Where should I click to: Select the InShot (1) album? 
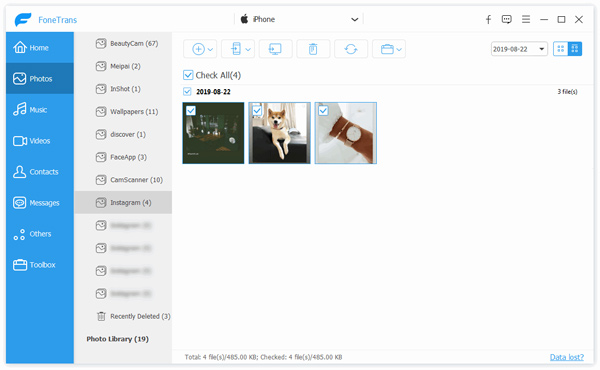(x=124, y=89)
